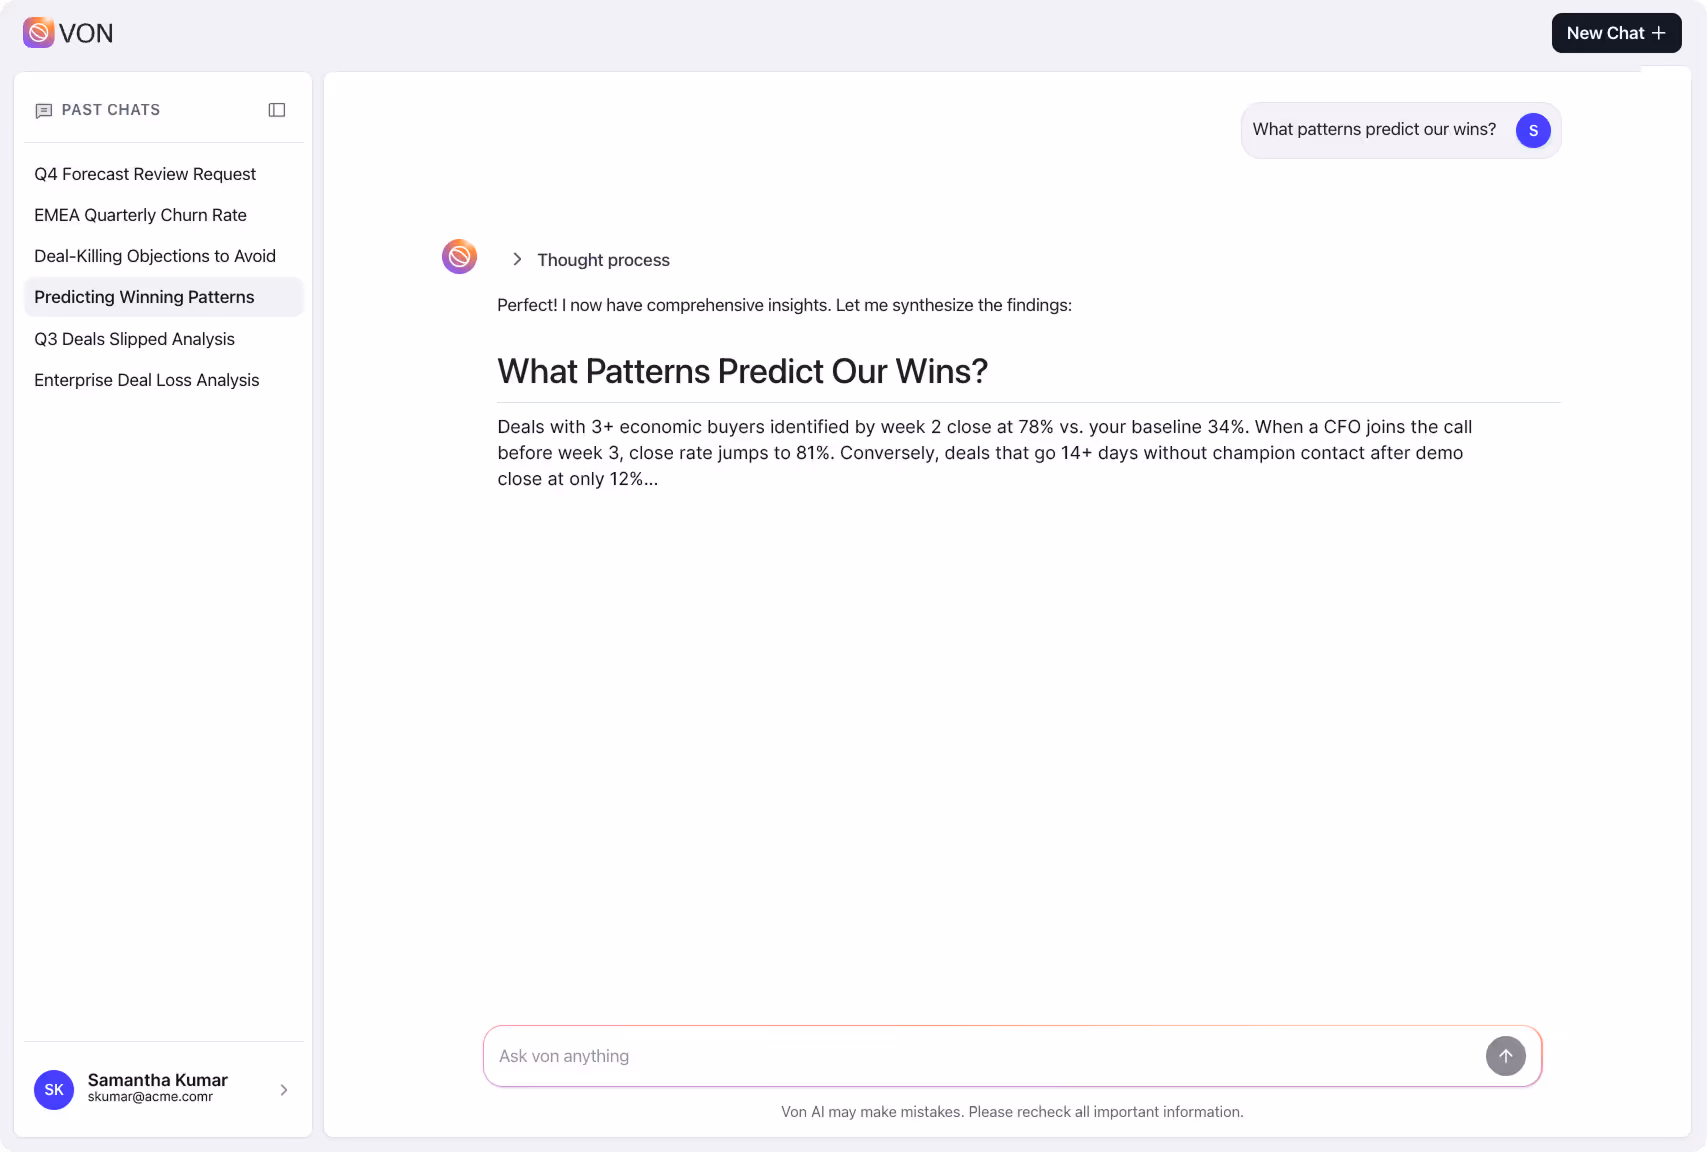The width and height of the screenshot is (1707, 1152).
Task: Click the S avatar on the user message
Action: tap(1532, 130)
